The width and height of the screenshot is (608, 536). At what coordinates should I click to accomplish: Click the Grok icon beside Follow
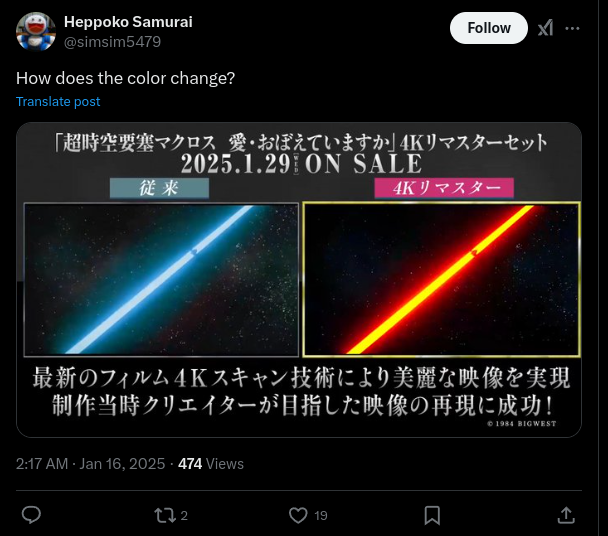pyautogui.click(x=545, y=28)
